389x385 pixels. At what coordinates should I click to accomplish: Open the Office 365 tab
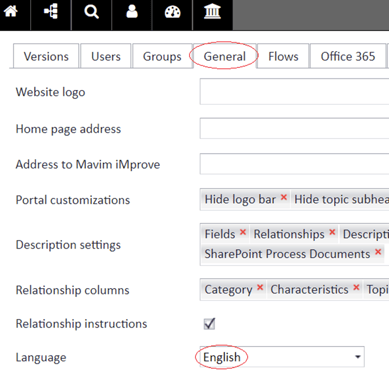(348, 56)
